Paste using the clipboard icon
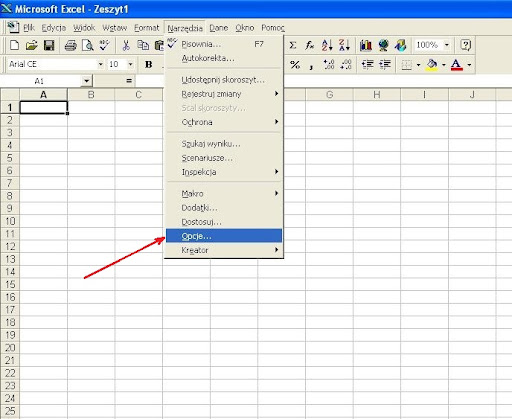 pyautogui.click(x=159, y=45)
